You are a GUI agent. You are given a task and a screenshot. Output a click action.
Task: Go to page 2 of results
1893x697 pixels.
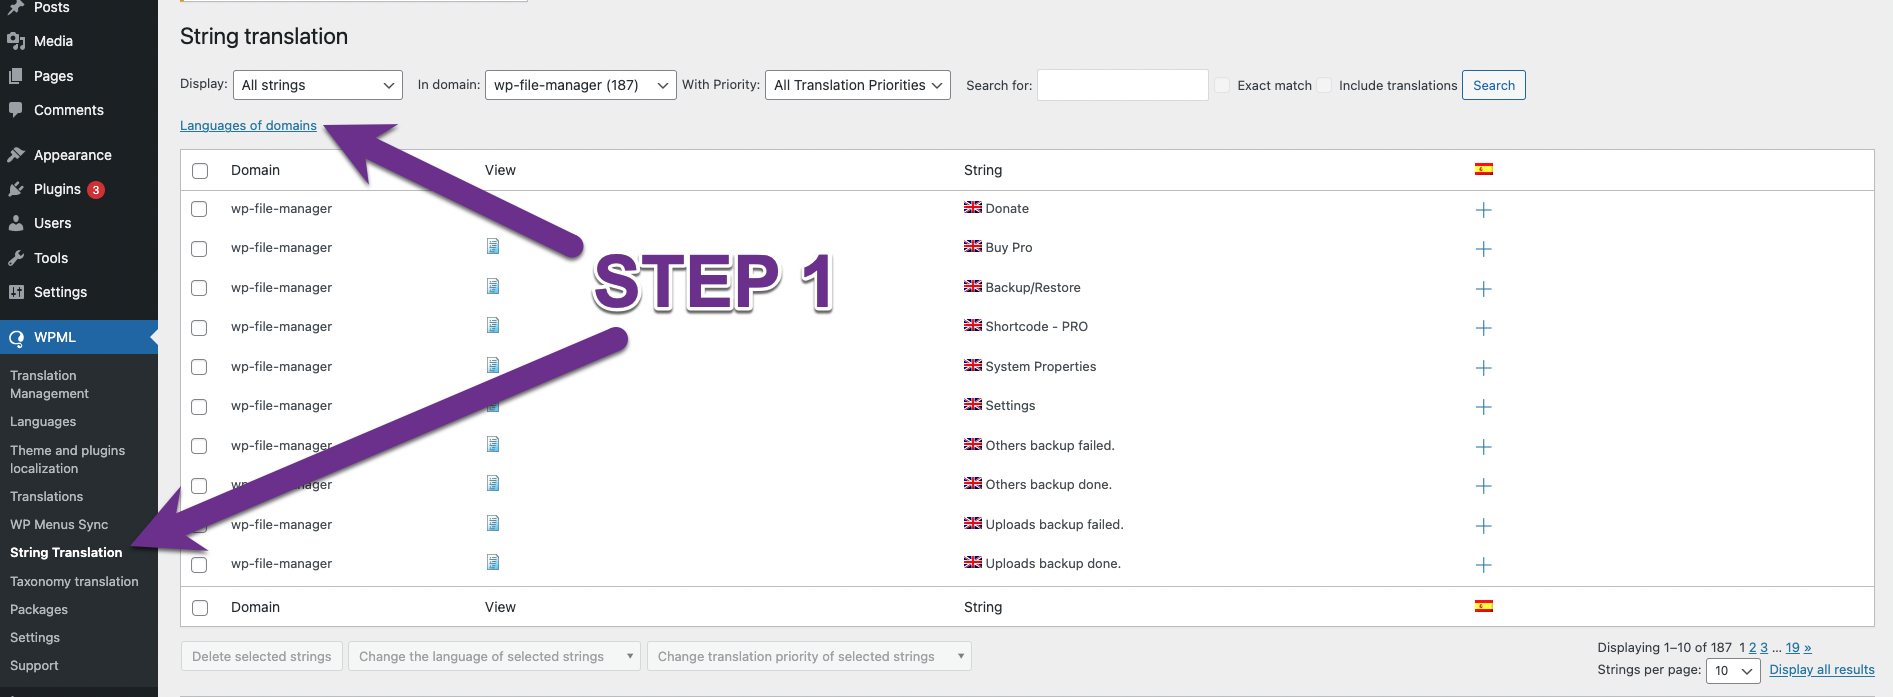(x=1753, y=647)
